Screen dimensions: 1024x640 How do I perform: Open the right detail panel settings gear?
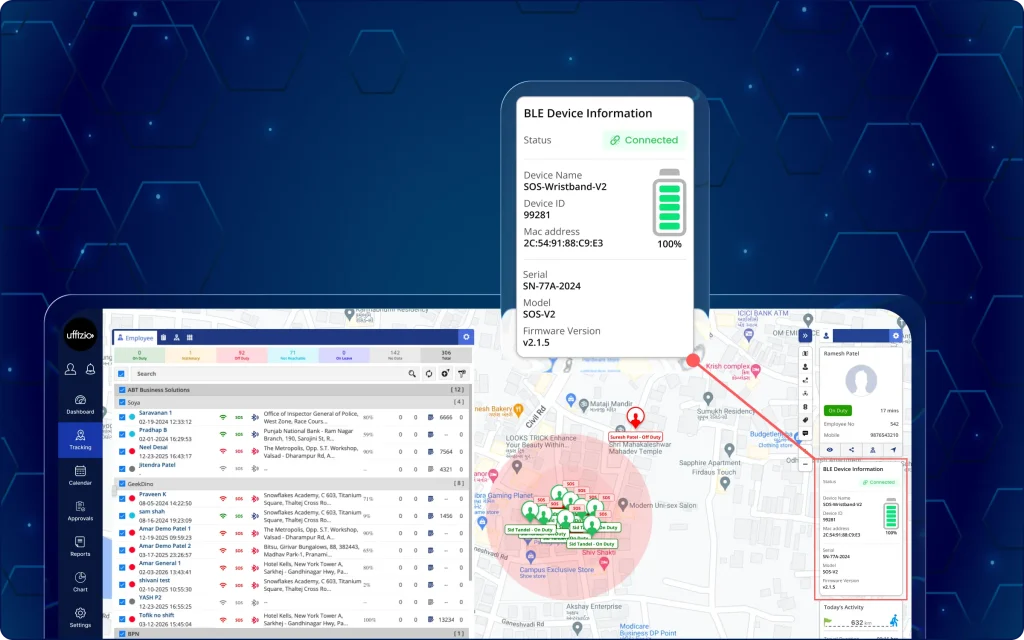click(896, 336)
